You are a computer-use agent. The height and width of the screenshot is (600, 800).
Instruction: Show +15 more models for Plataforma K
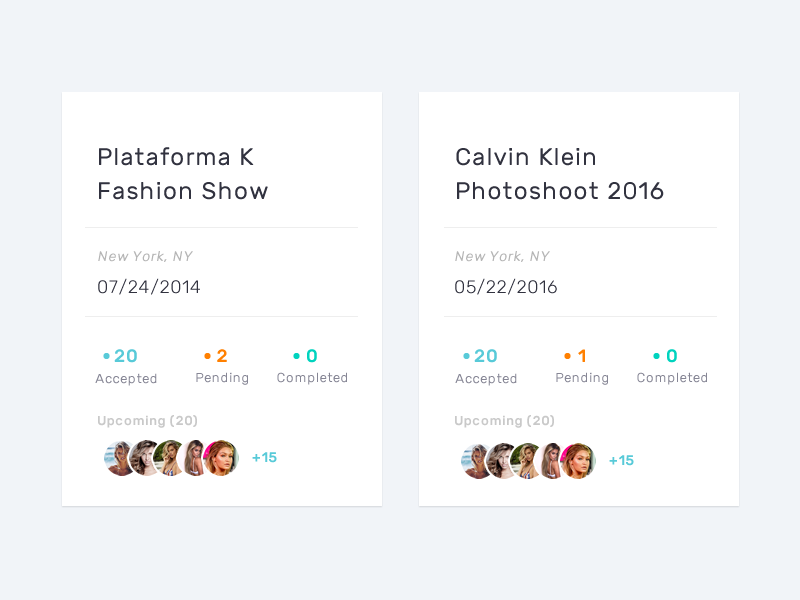(x=264, y=458)
